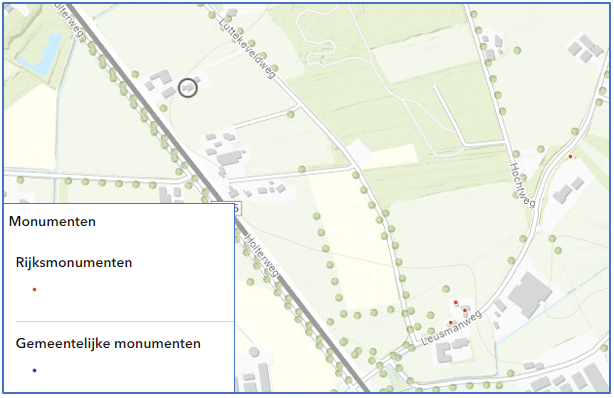Click the black circle marker around the building

pyautogui.click(x=188, y=88)
